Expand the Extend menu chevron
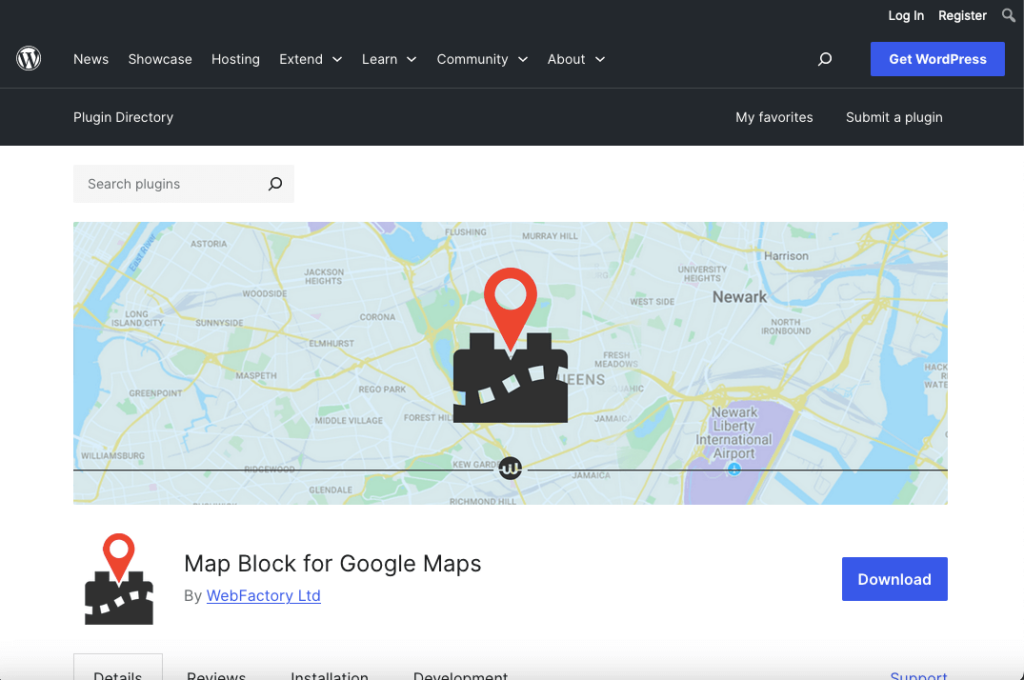 click(x=337, y=59)
